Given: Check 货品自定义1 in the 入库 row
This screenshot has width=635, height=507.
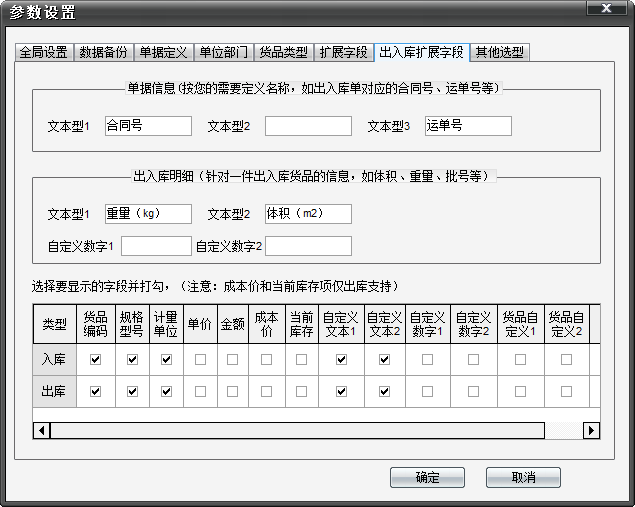Looking at the screenshot, I should [520, 360].
